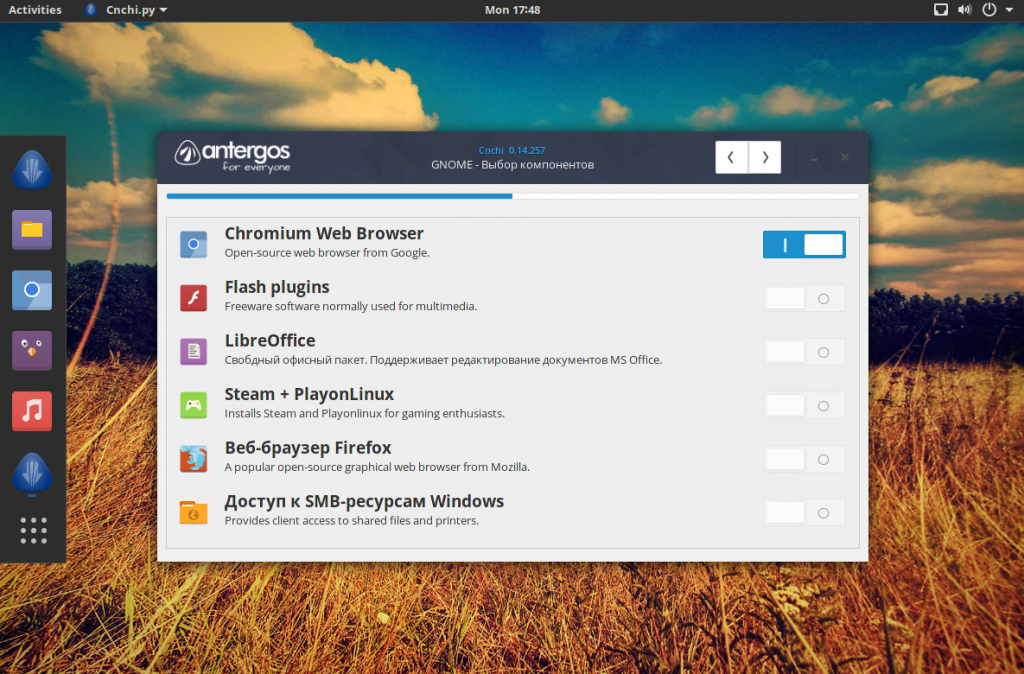Select the running Cnchi icon in dock
This screenshot has height=674, width=1024.
pos(32,472)
